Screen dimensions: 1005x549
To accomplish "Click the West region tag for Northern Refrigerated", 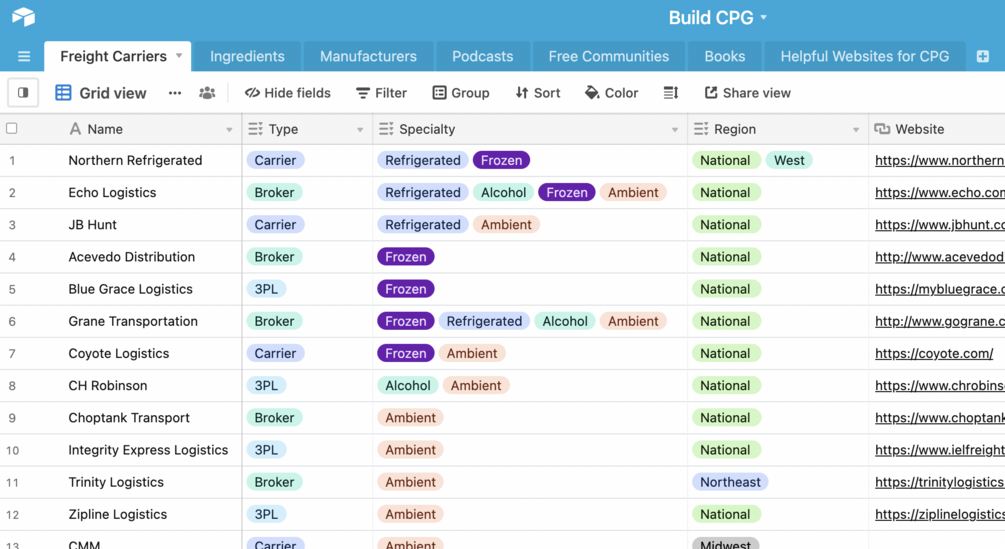I will tap(789, 161).
